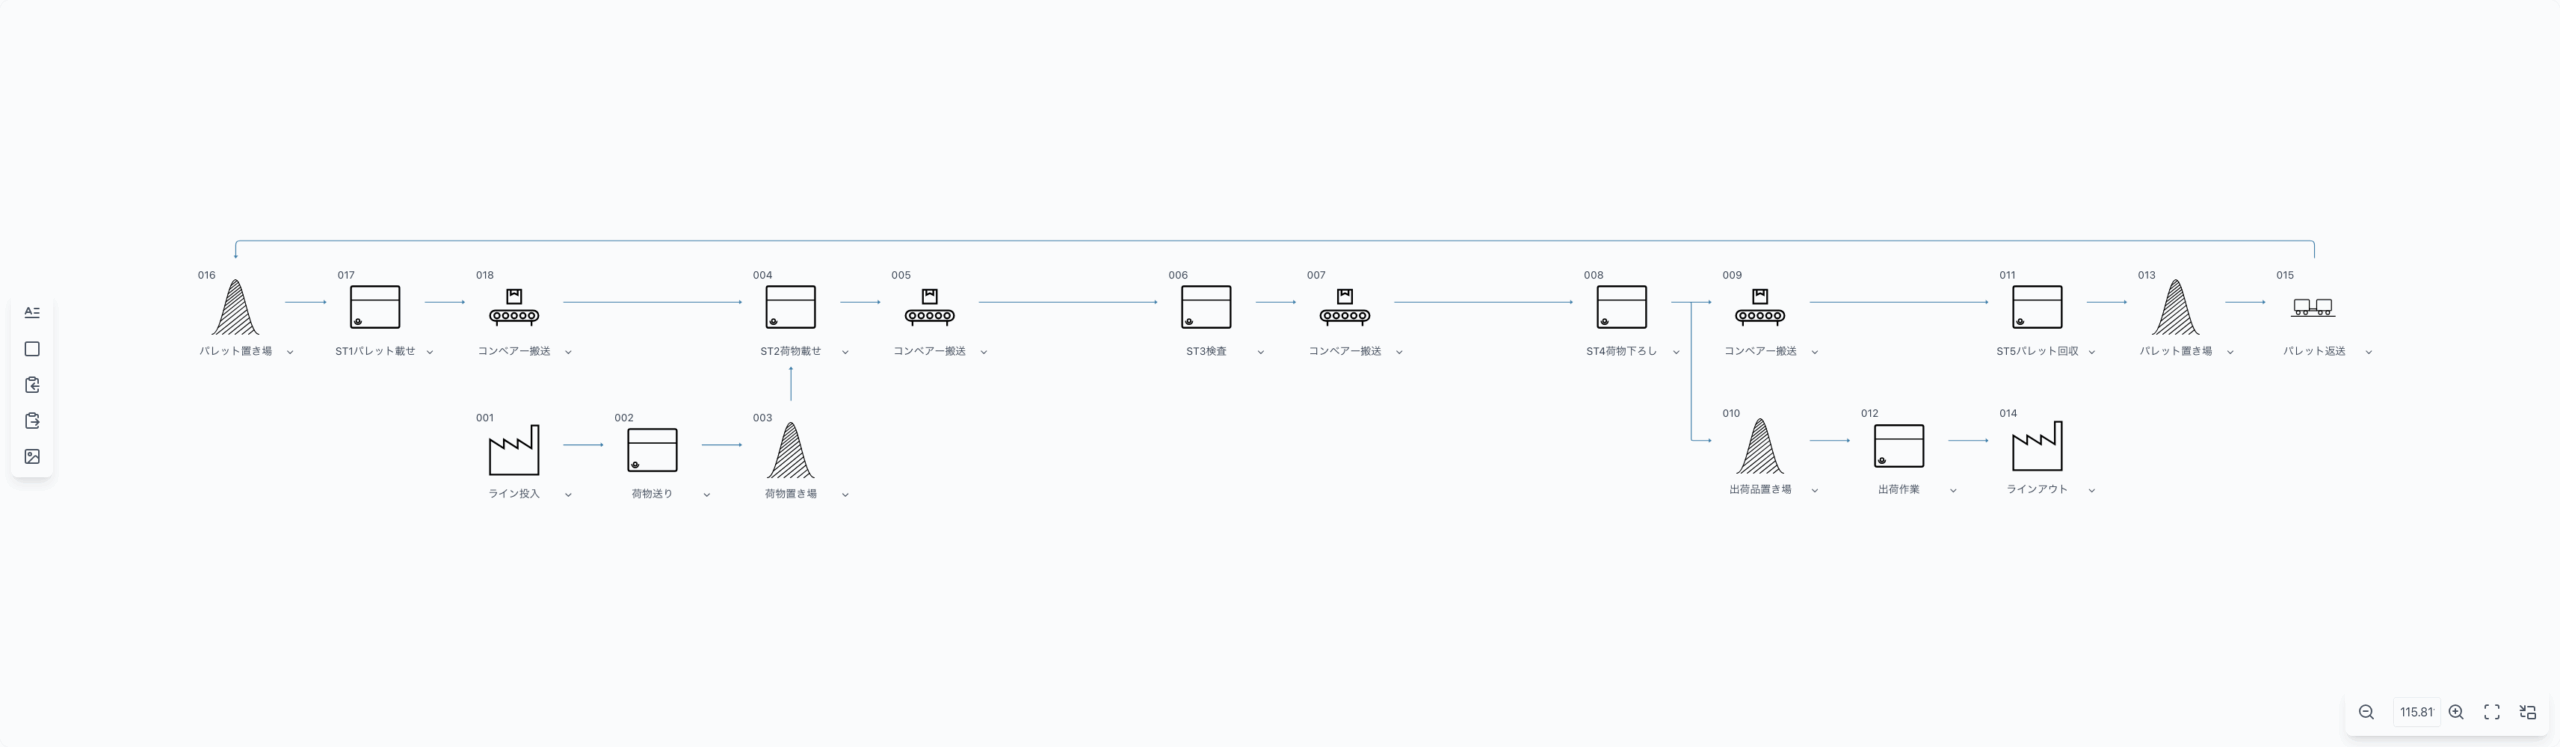Select the 出荷品置き場 inventory node 010

(1760, 446)
